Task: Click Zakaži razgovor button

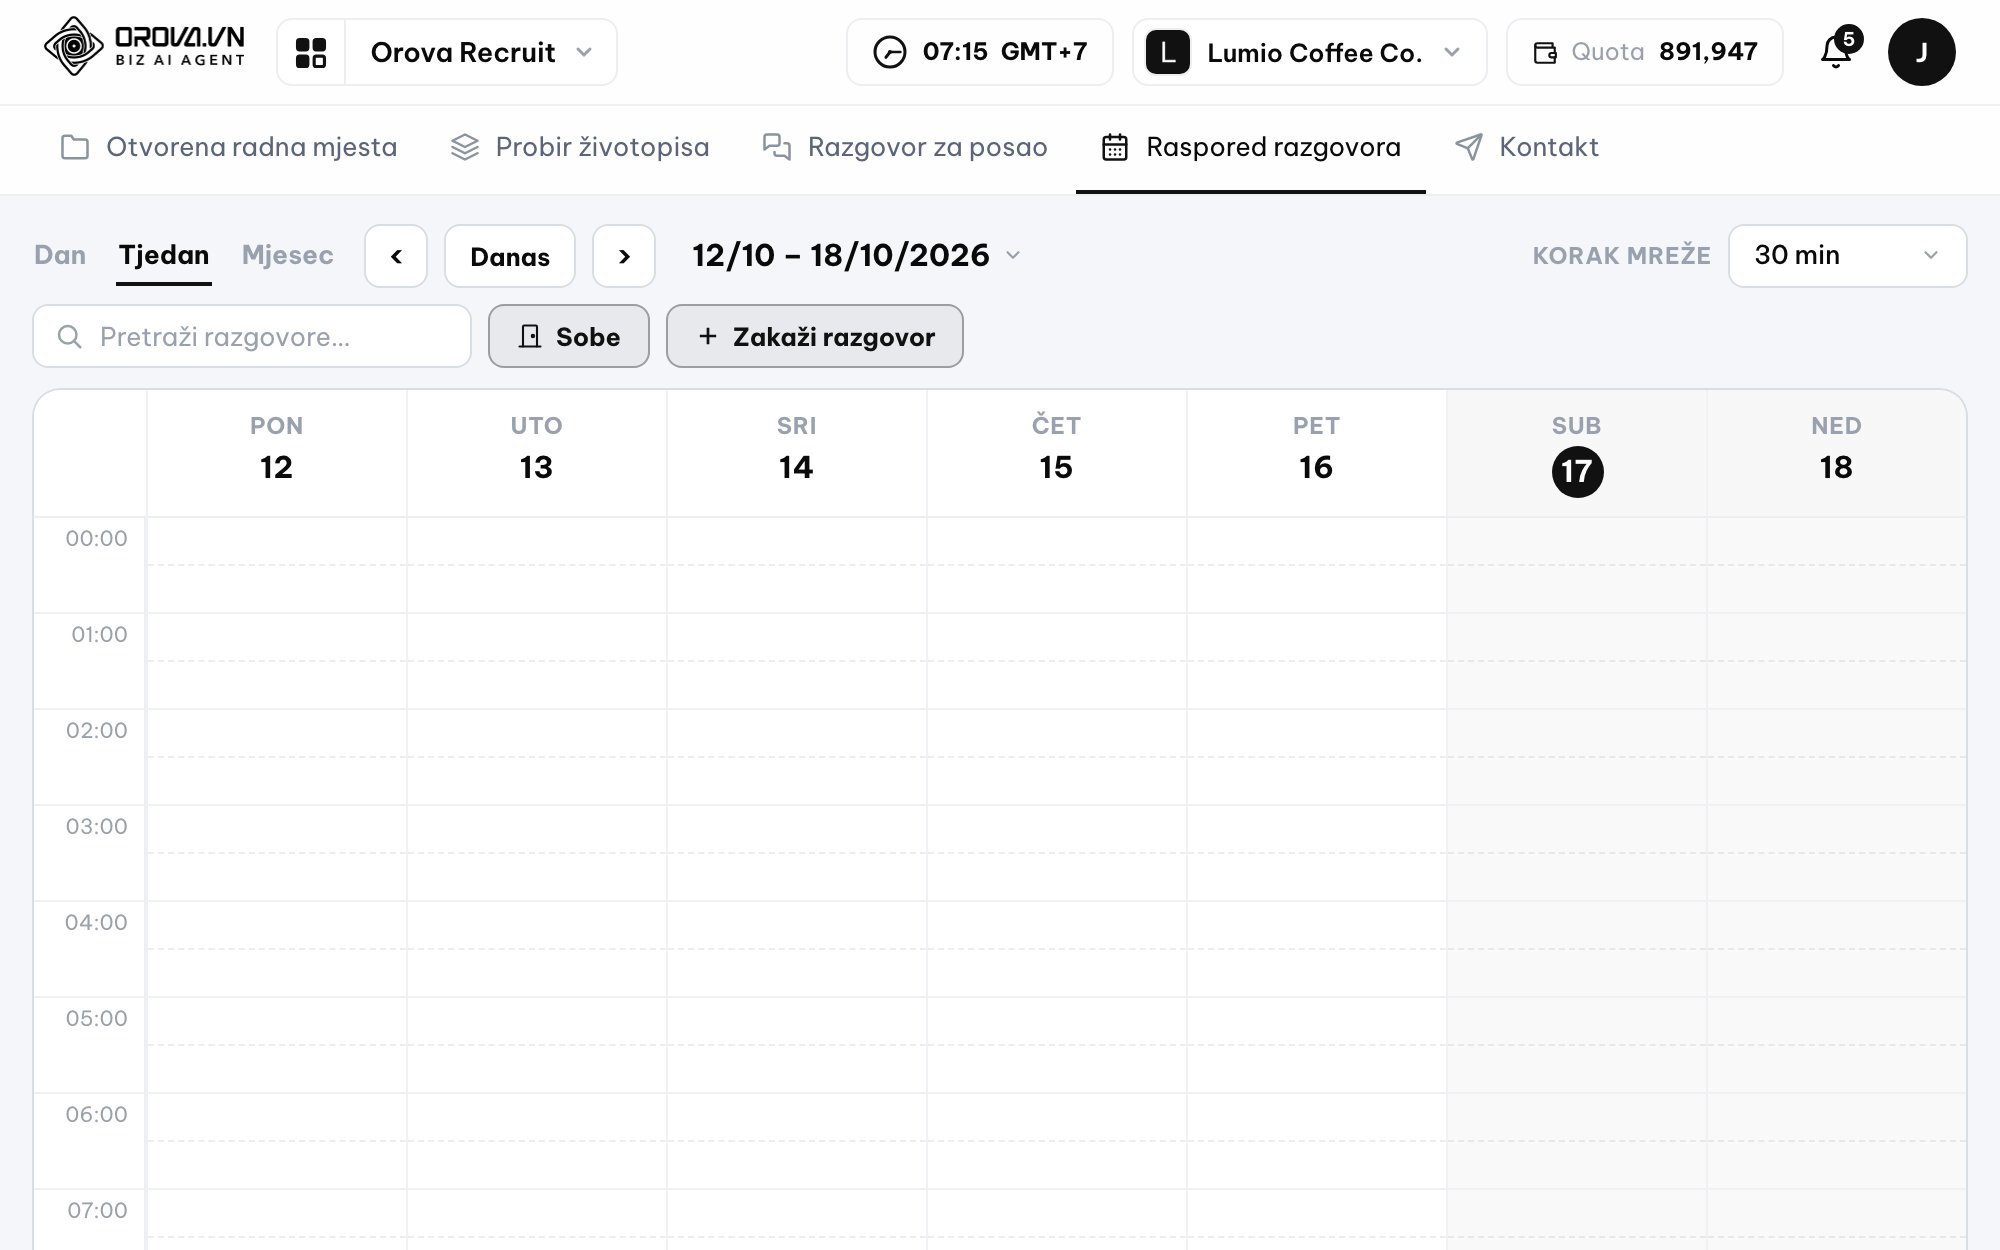Action: [815, 336]
